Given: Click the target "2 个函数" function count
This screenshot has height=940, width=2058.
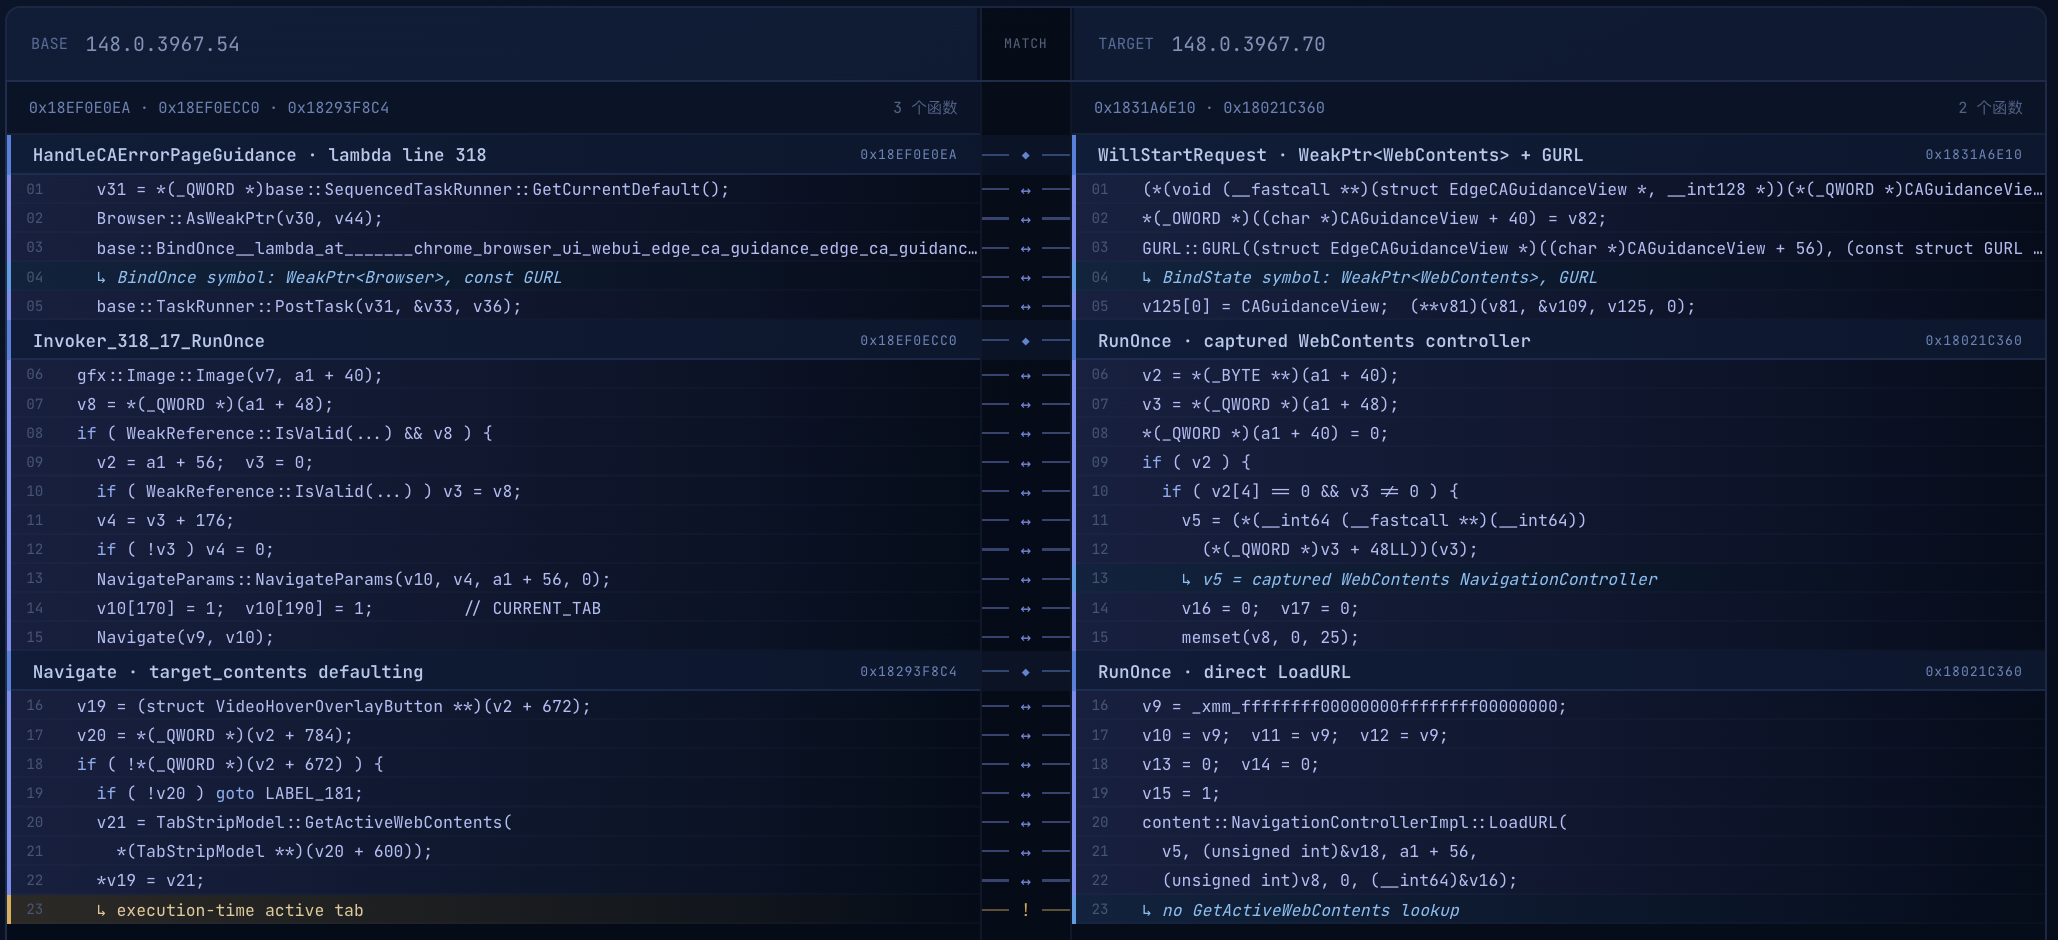Looking at the screenshot, I should coord(1990,108).
